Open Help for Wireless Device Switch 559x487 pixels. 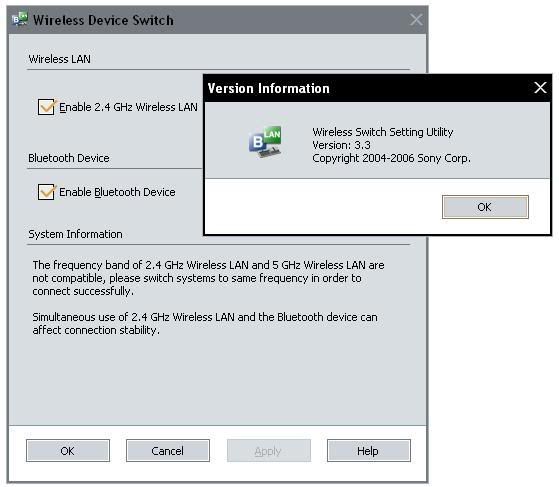pos(369,451)
